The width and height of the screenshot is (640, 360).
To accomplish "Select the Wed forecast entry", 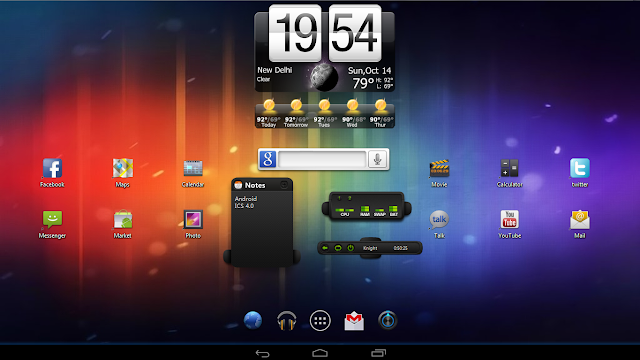I will pos(353,114).
